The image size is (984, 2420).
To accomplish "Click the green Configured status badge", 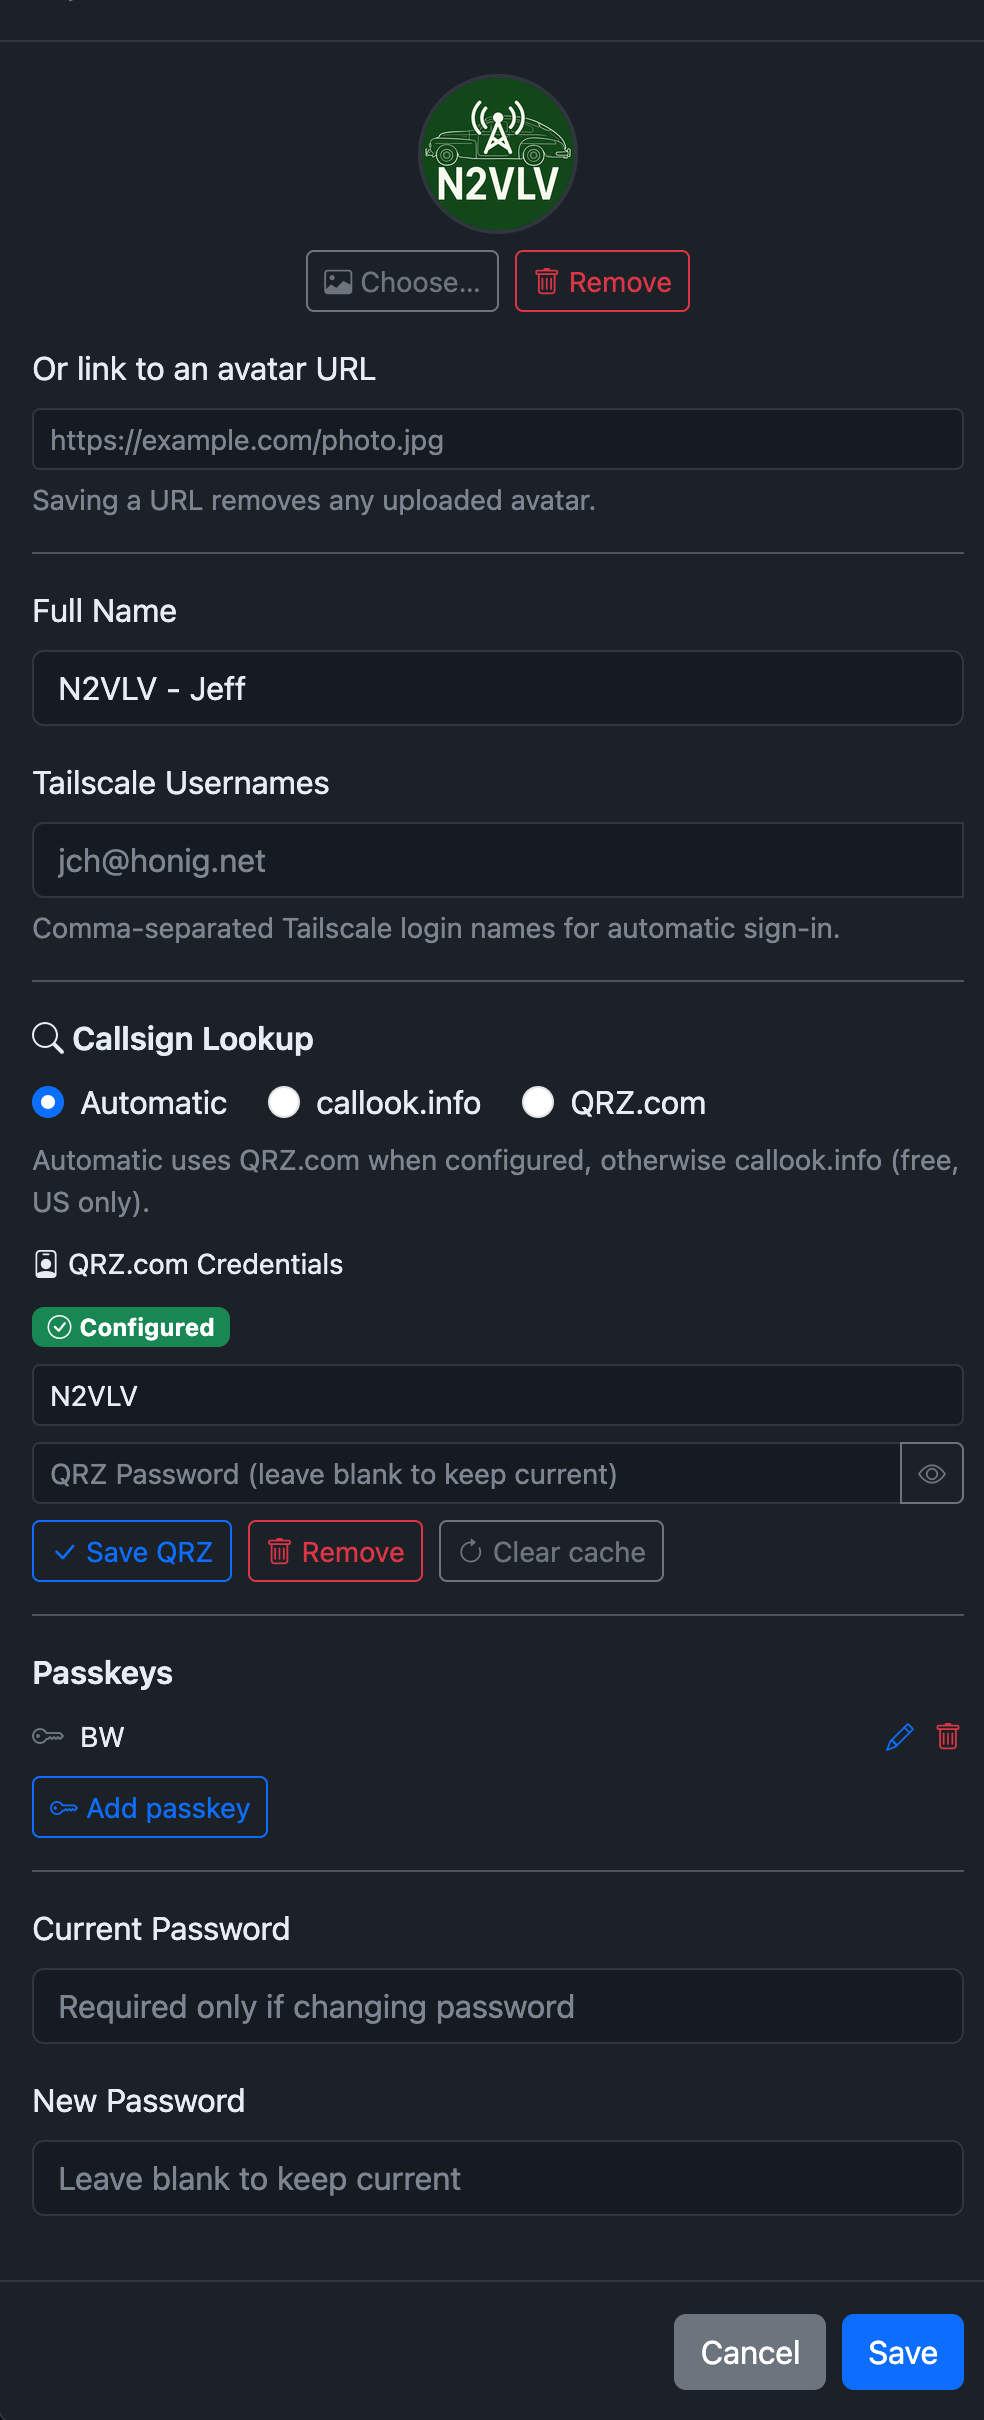I will click(131, 1327).
